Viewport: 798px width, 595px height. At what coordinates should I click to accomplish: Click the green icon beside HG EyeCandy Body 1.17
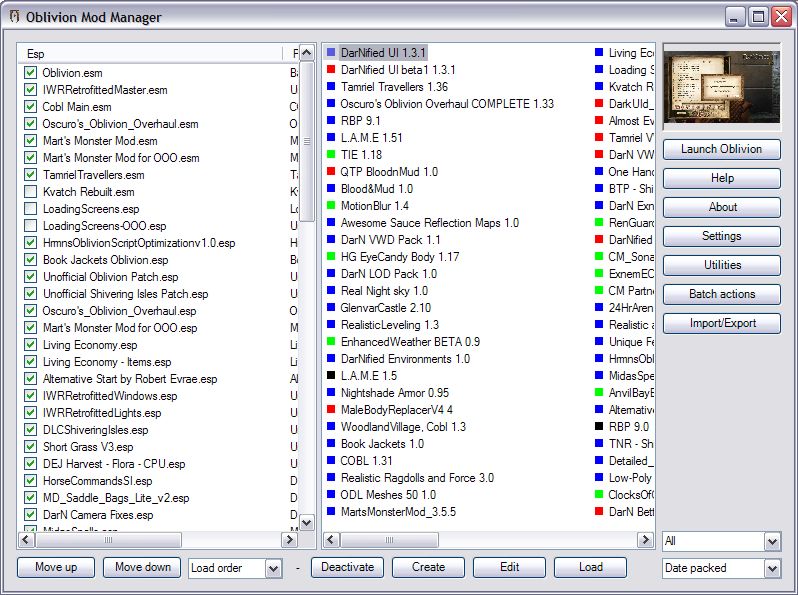pos(331,257)
